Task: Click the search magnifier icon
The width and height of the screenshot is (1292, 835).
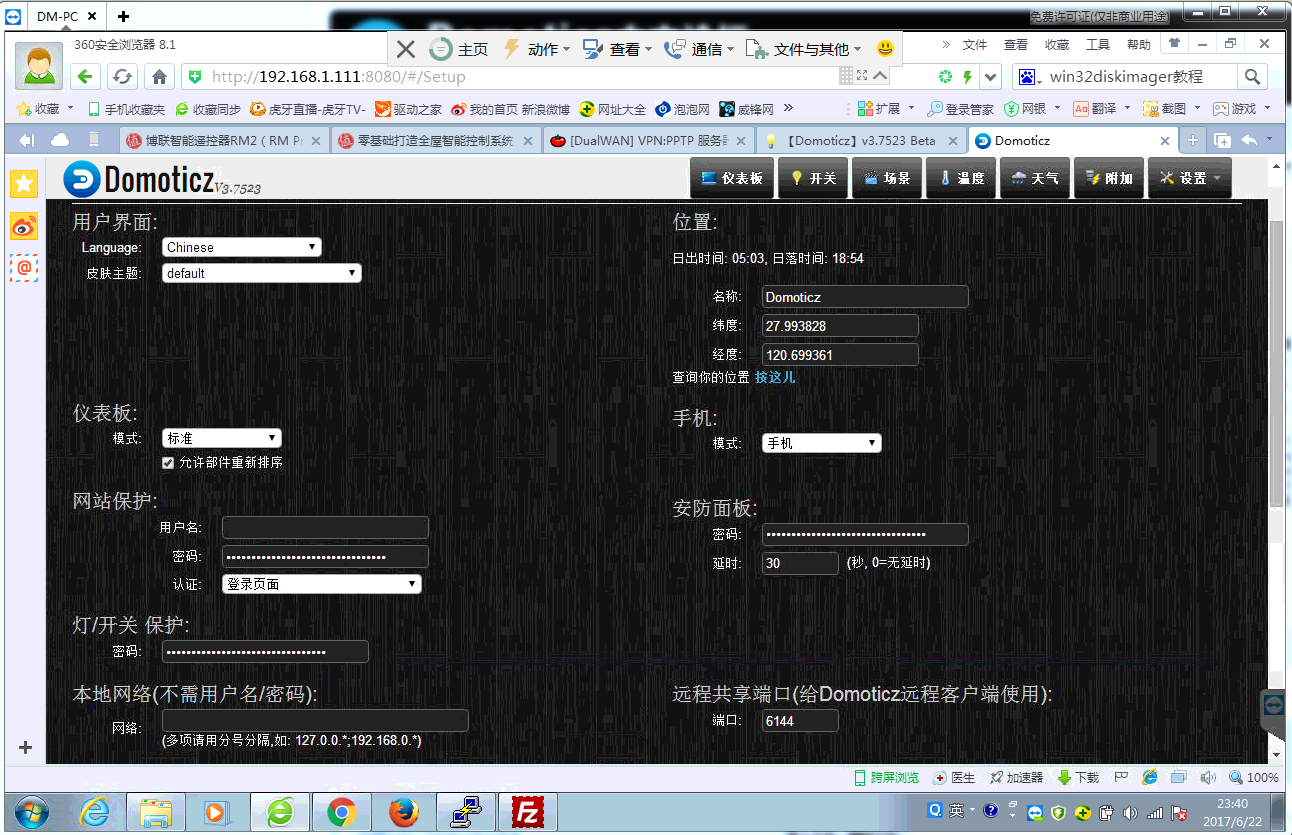Action: 1251,76
